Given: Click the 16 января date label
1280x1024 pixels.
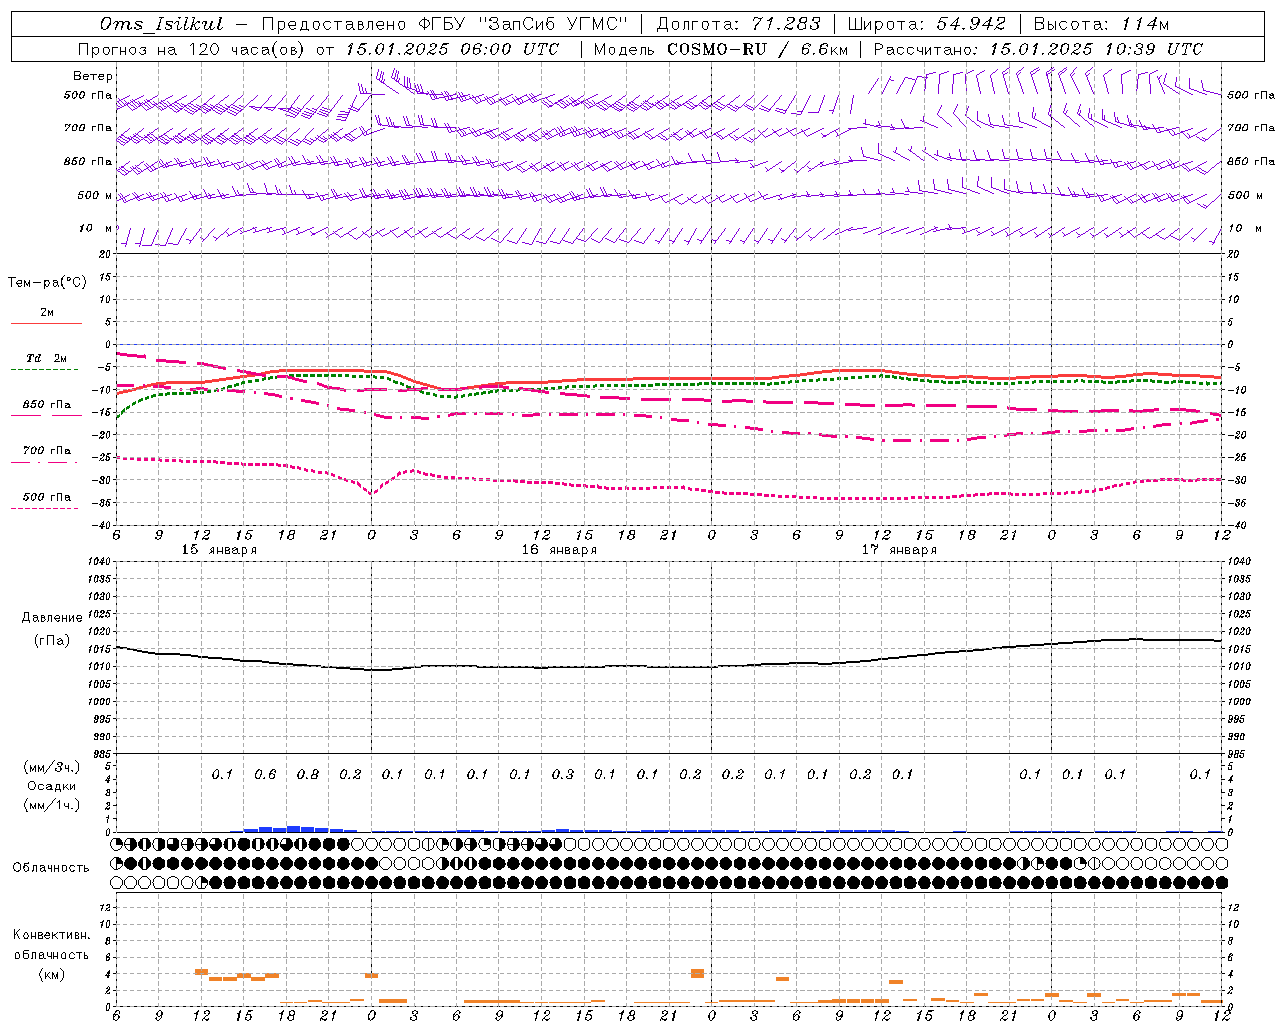Looking at the screenshot, I should point(559,550).
